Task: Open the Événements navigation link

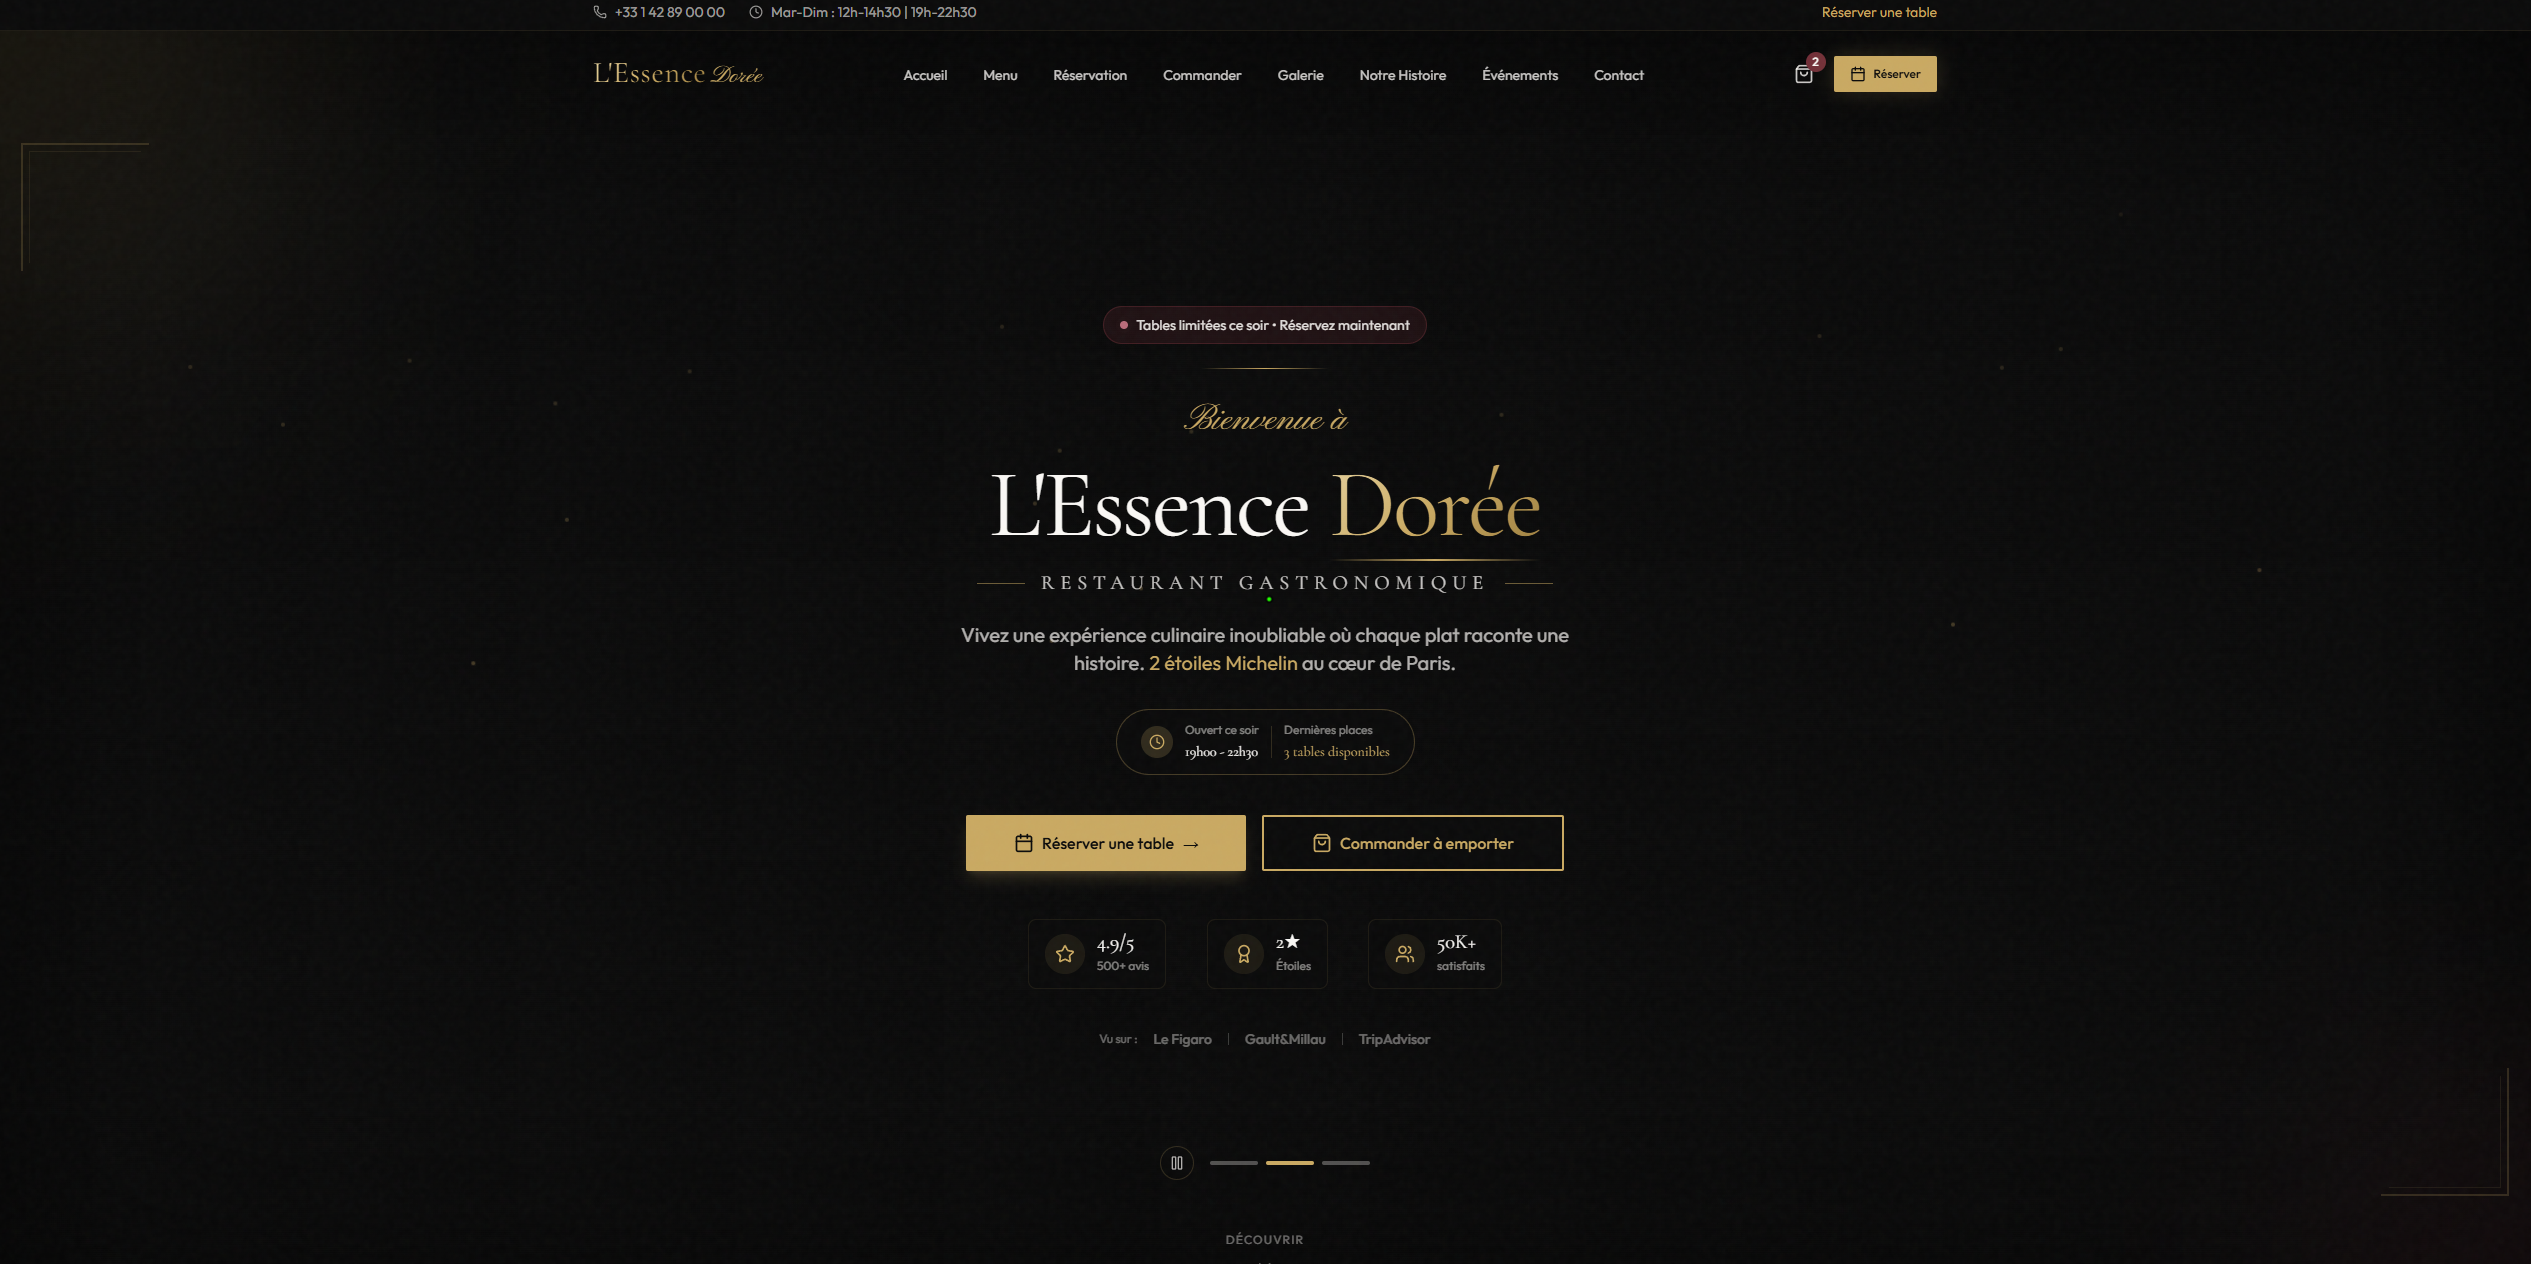Action: (1519, 75)
